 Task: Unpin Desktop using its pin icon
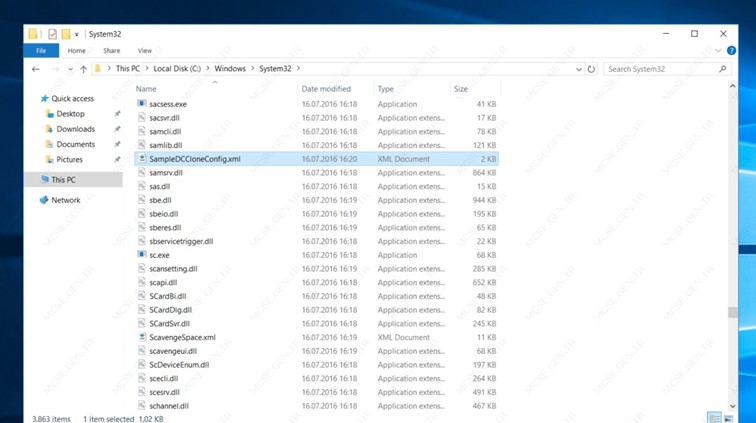(117, 114)
